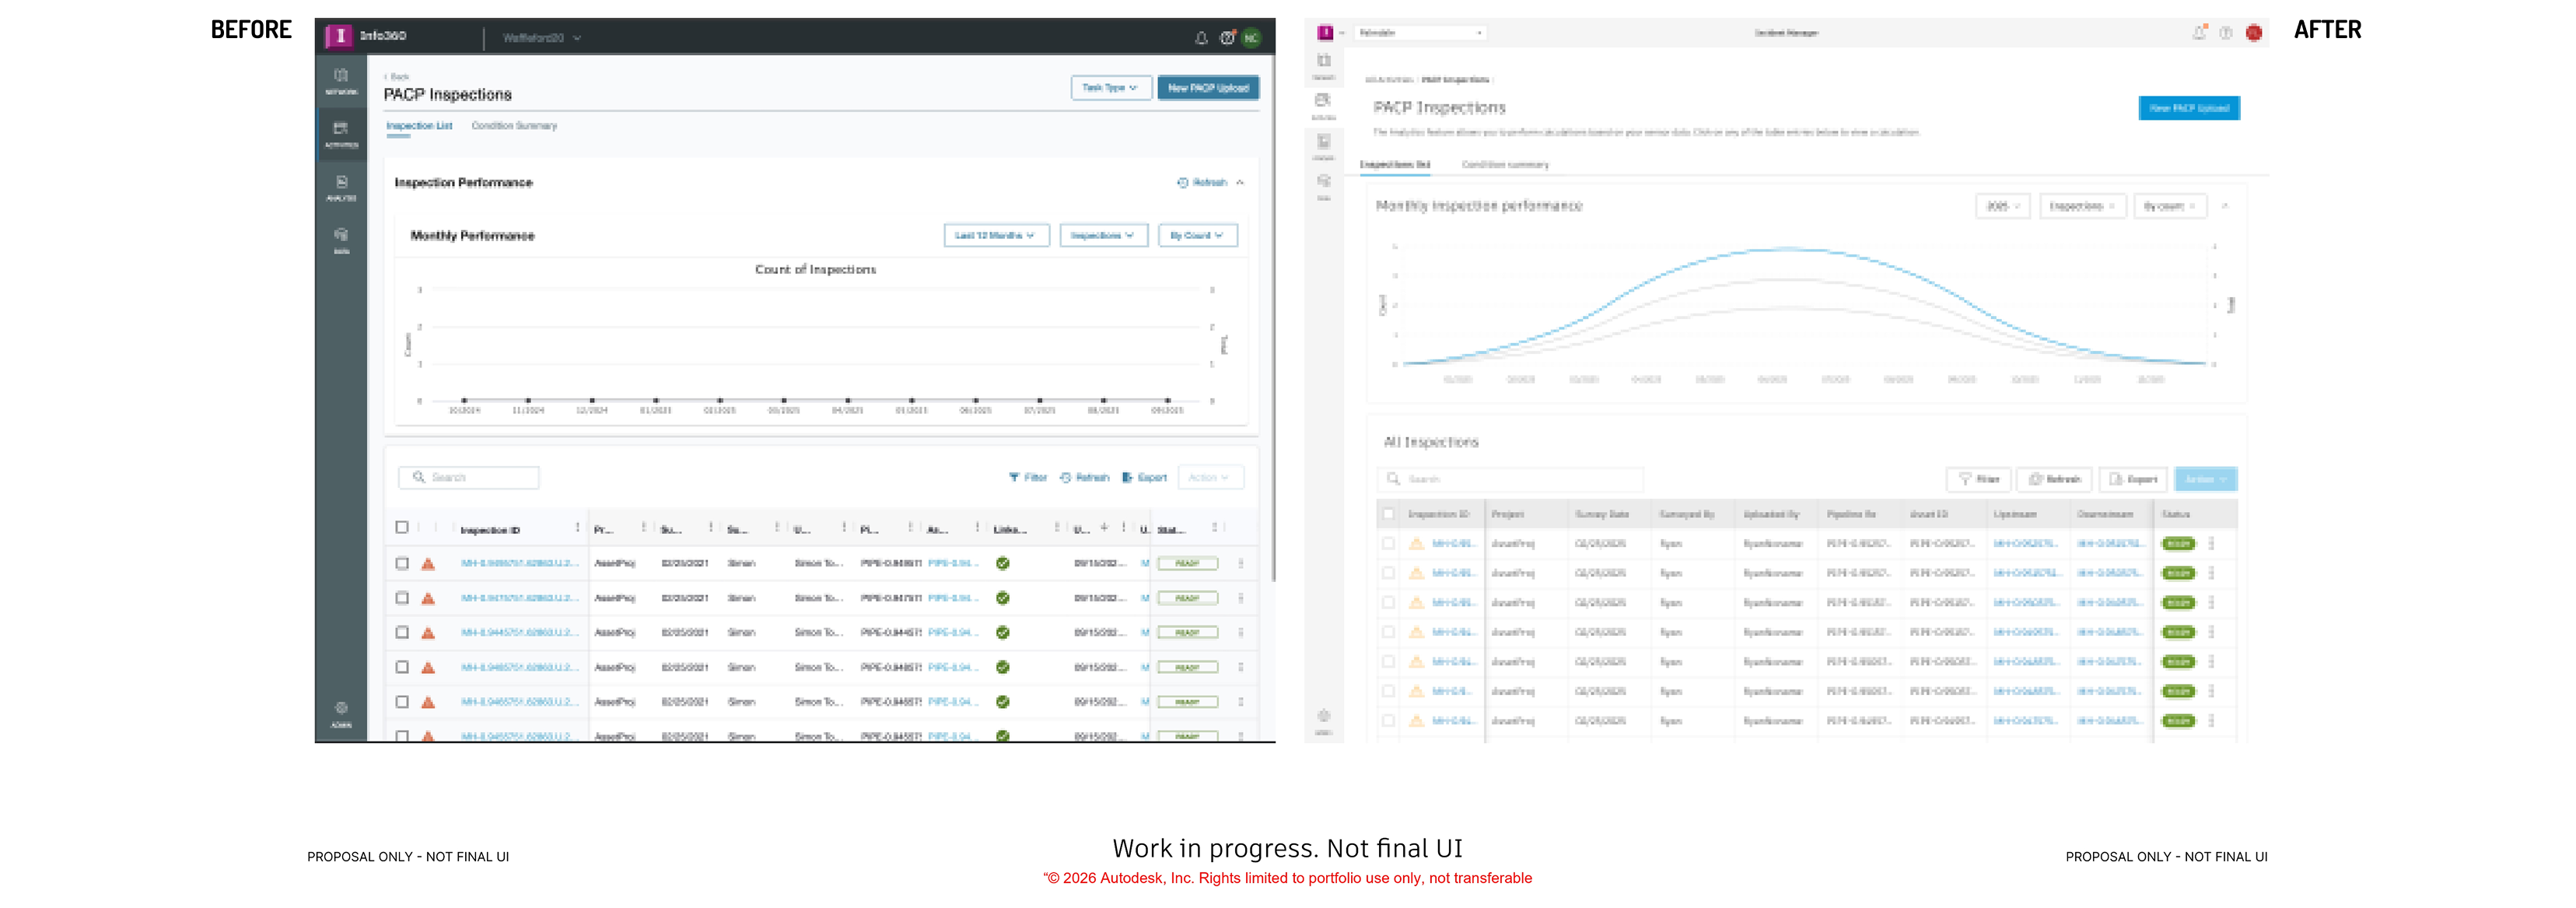Open notifications bell in BEFORE dark header

coord(1201,38)
